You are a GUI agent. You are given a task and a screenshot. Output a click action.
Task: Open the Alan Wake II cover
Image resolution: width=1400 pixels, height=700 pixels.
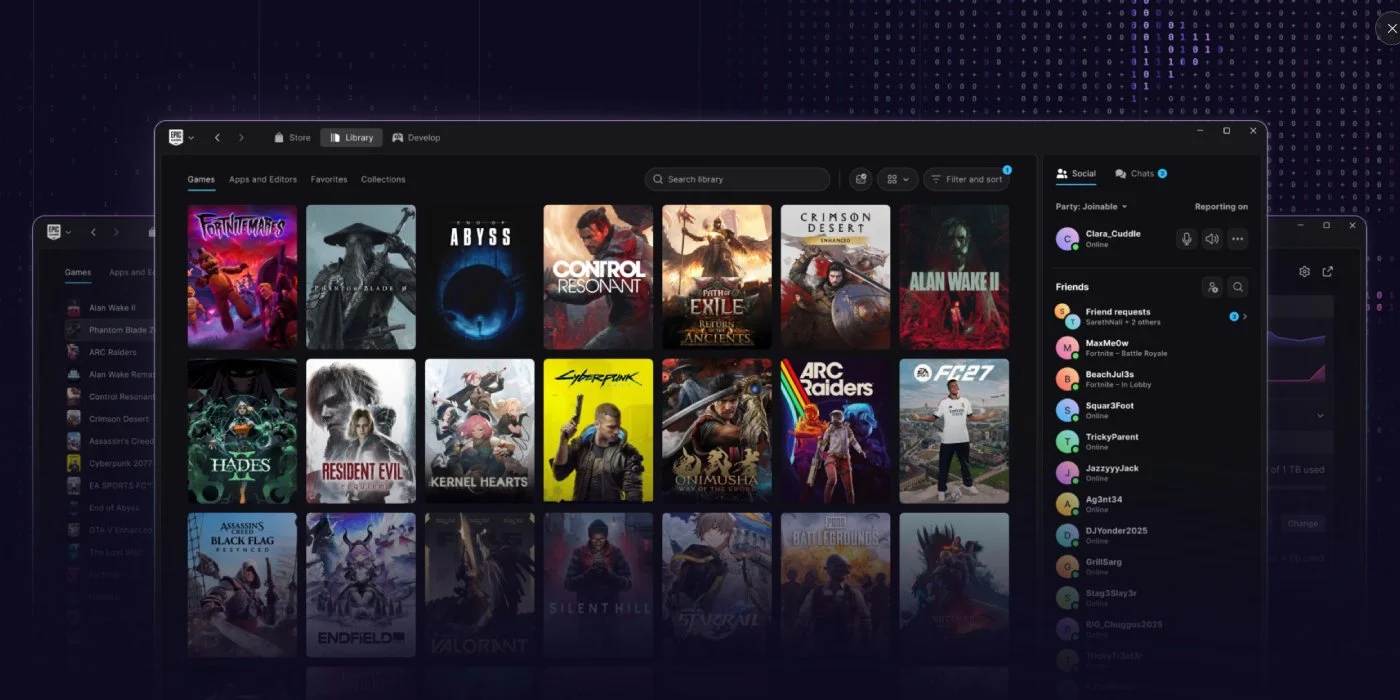(x=954, y=277)
